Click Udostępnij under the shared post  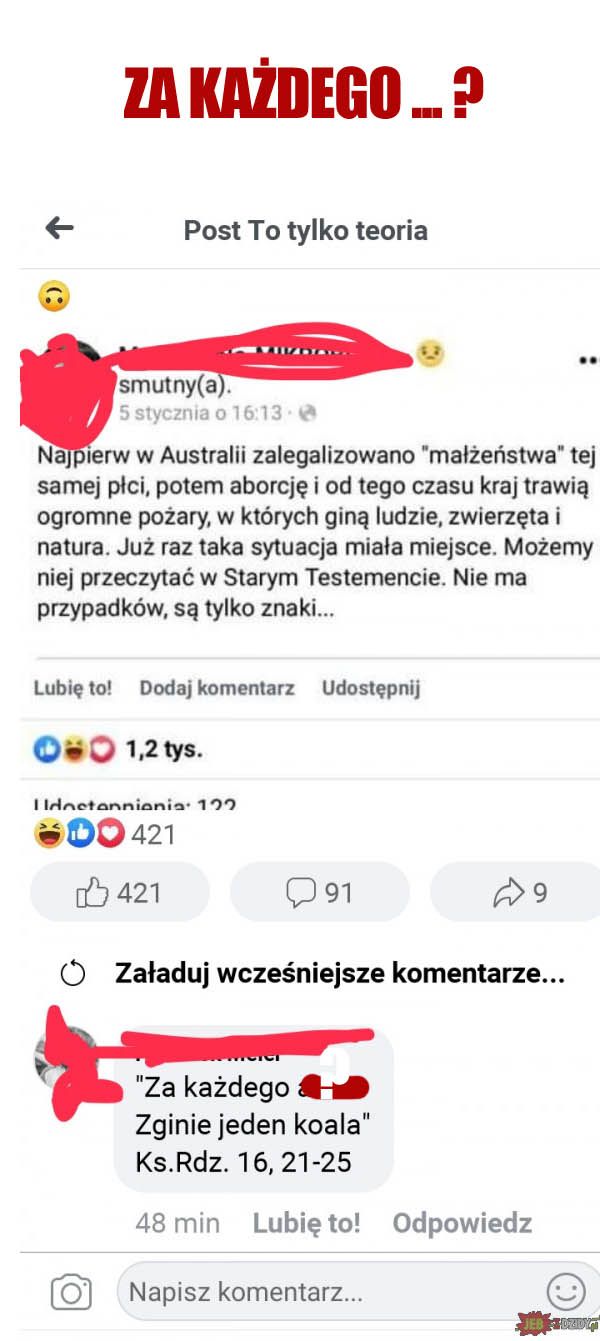pos(371,688)
